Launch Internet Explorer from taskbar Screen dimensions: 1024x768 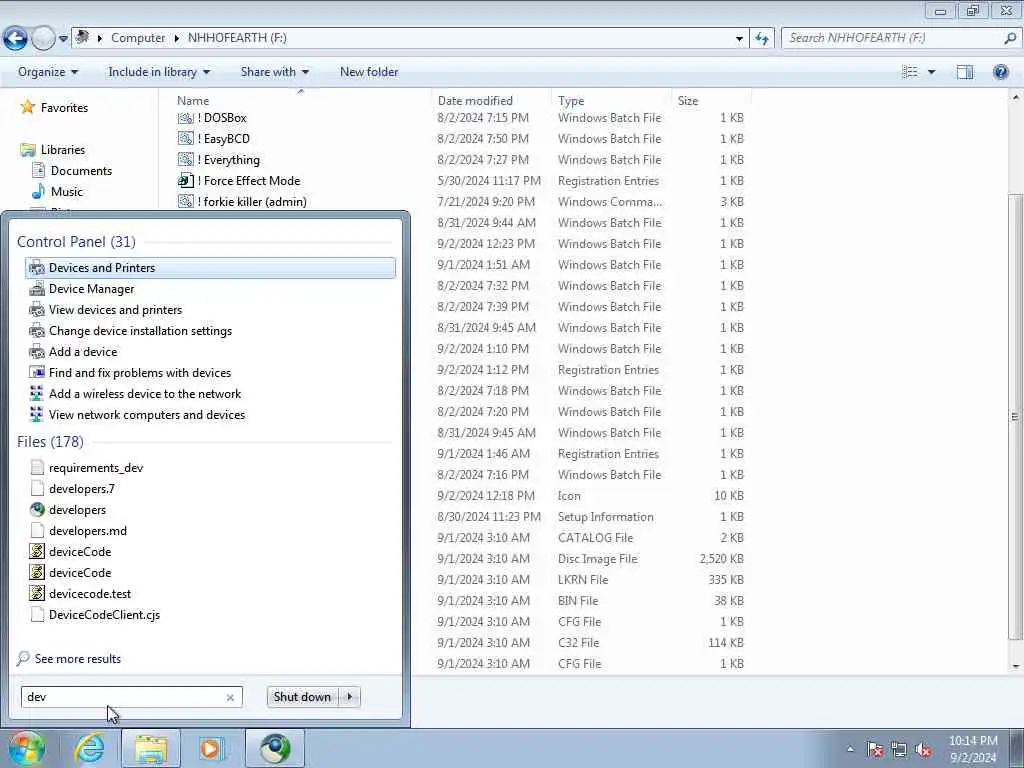coord(89,748)
